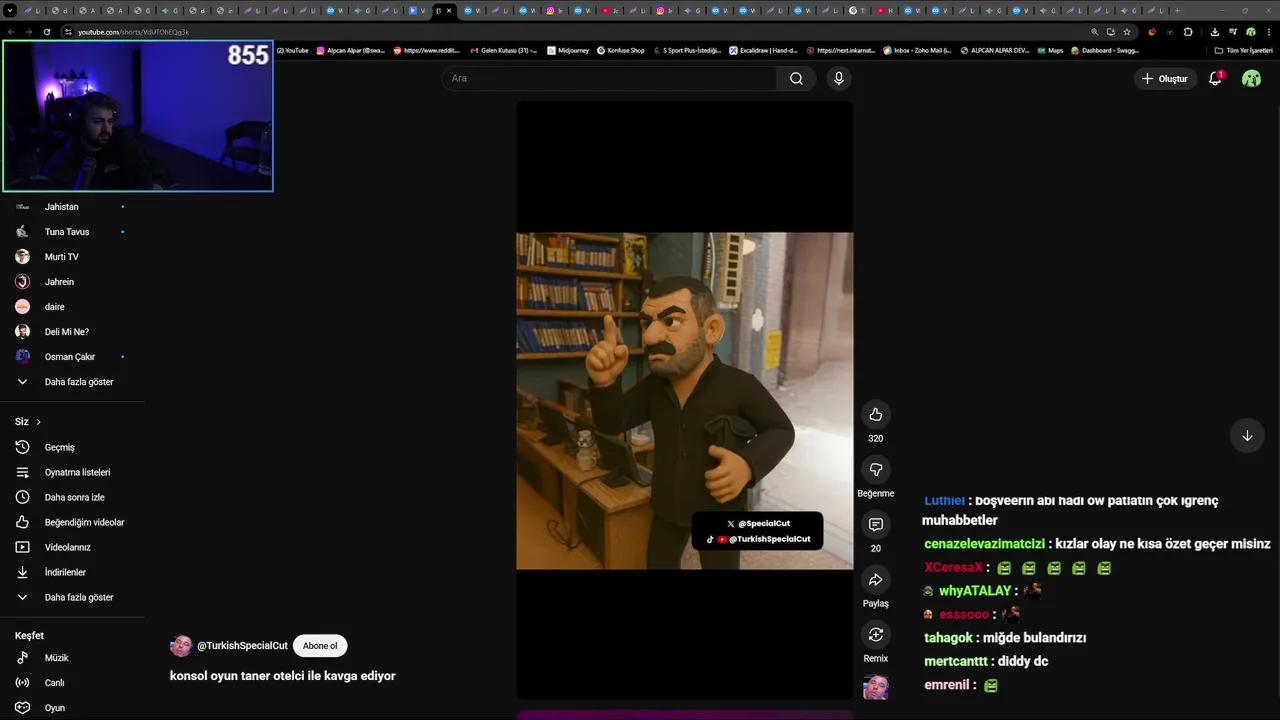This screenshot has height=720, width=1280.
Task: Reload the page
Action: (x=47, y=32)
